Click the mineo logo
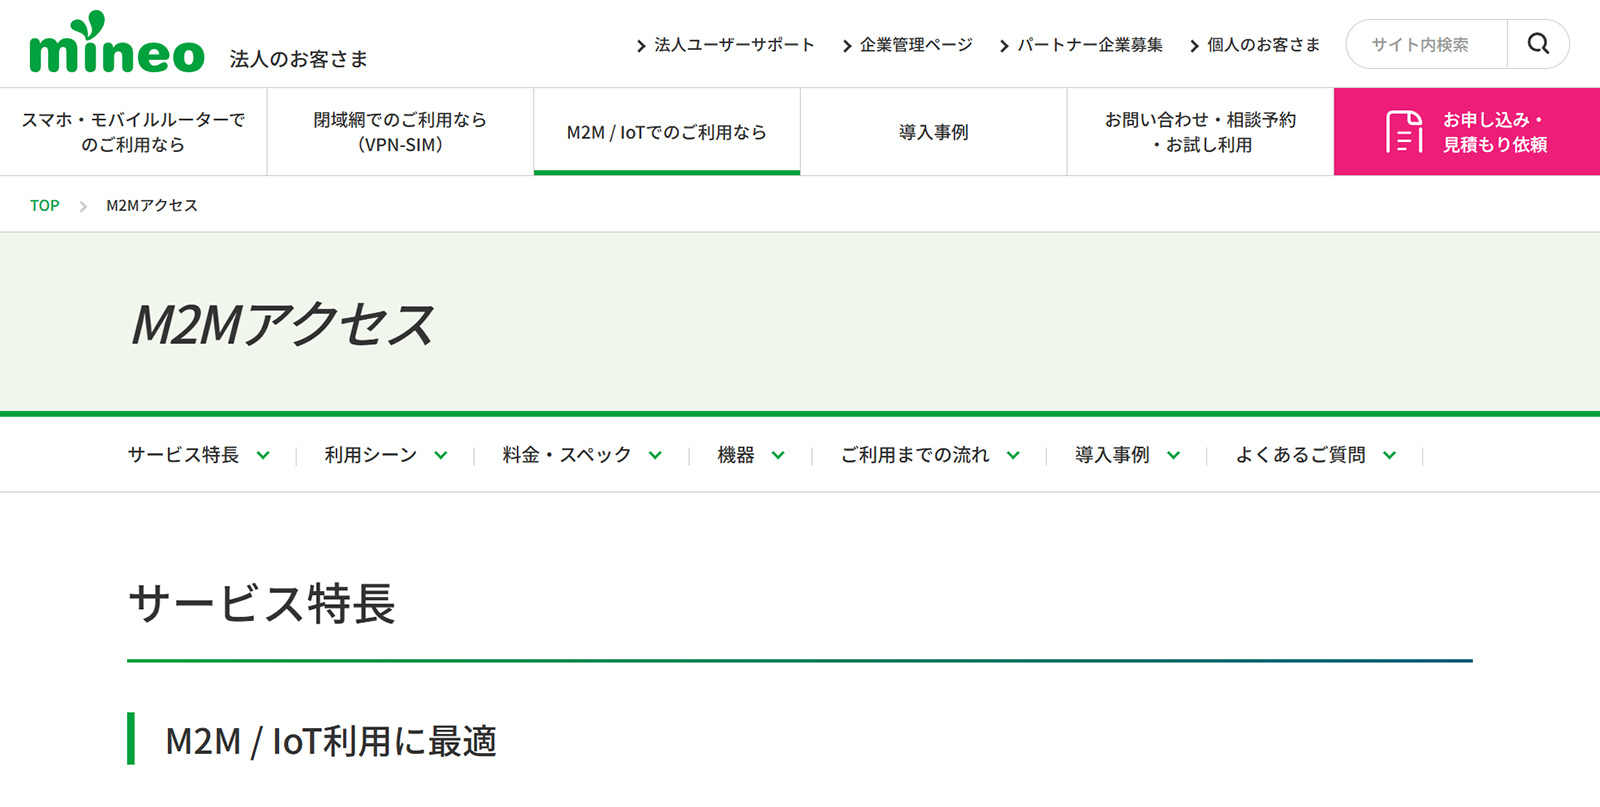 pyautogui.click(x=116, y=43)
